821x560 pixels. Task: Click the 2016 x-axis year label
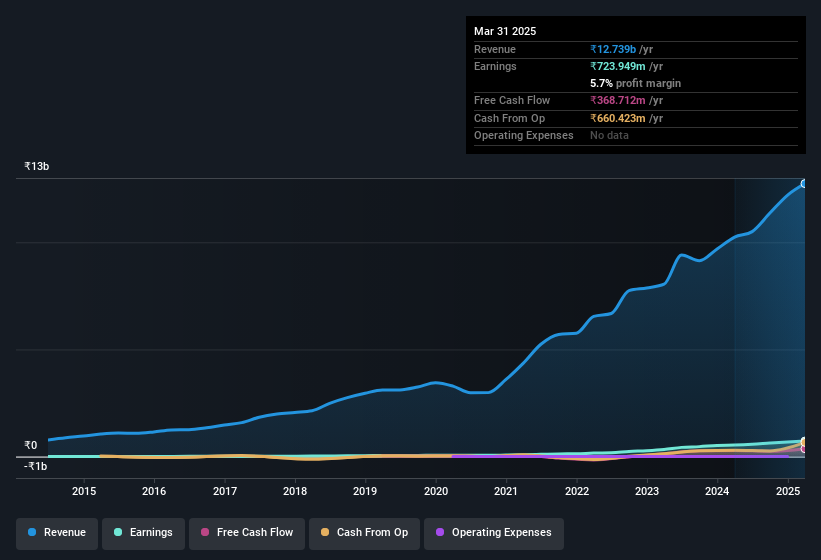point(154,491)
